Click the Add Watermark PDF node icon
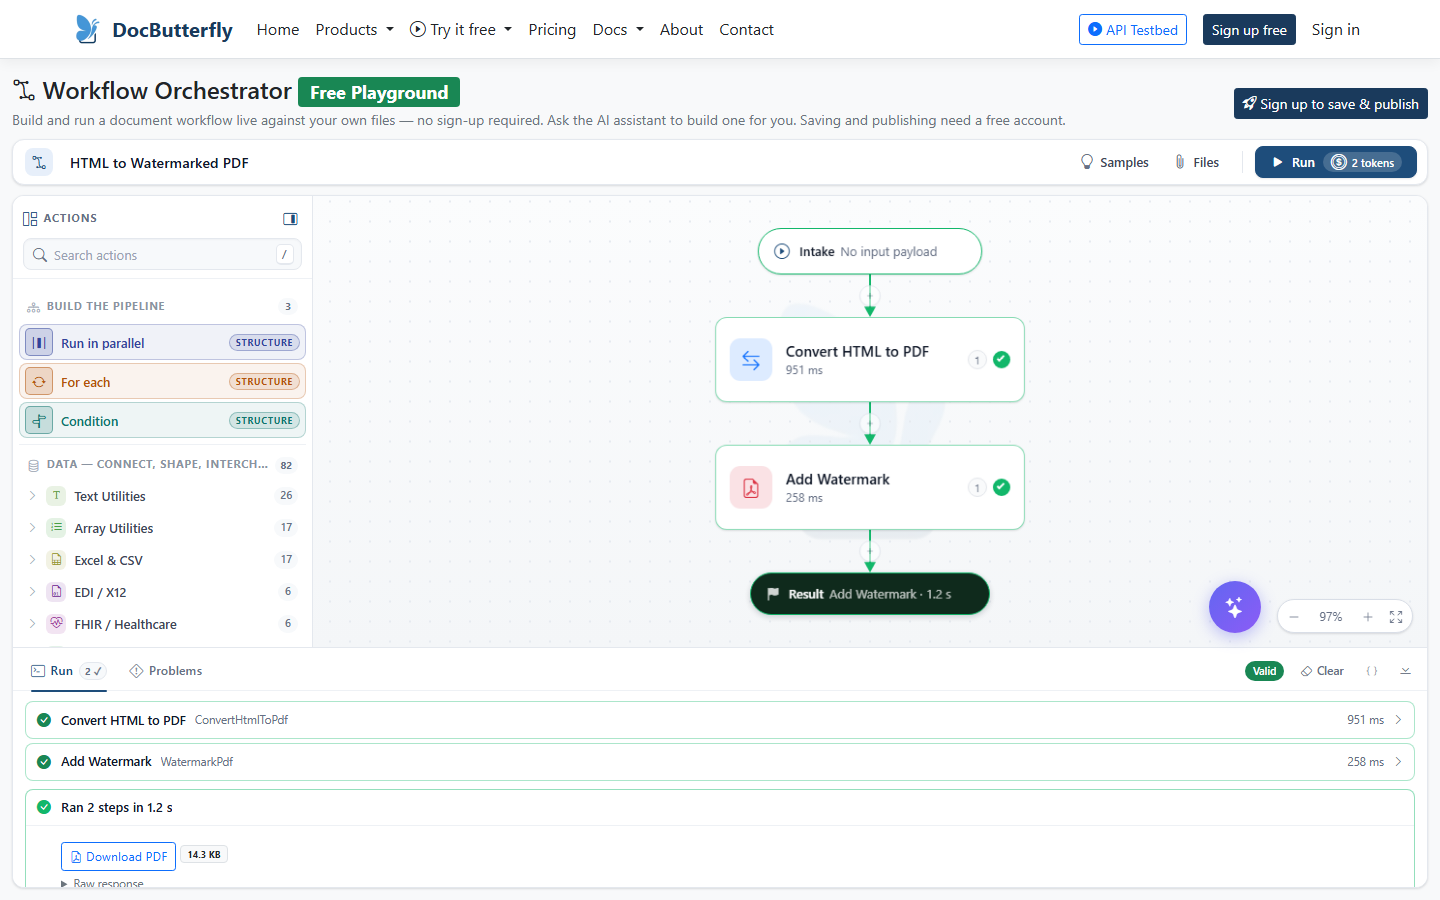The image size is (1440, 900). click(x=751, y=488)
